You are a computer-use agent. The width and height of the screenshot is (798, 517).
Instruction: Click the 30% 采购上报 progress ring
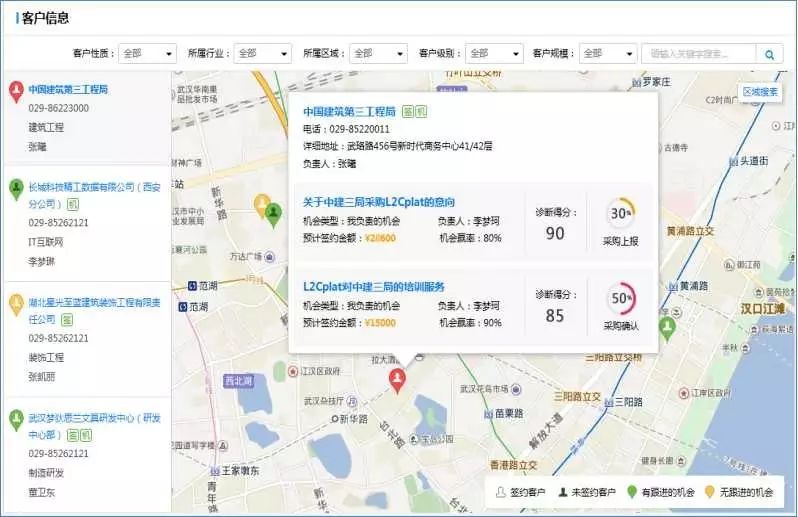coord(621,213)
